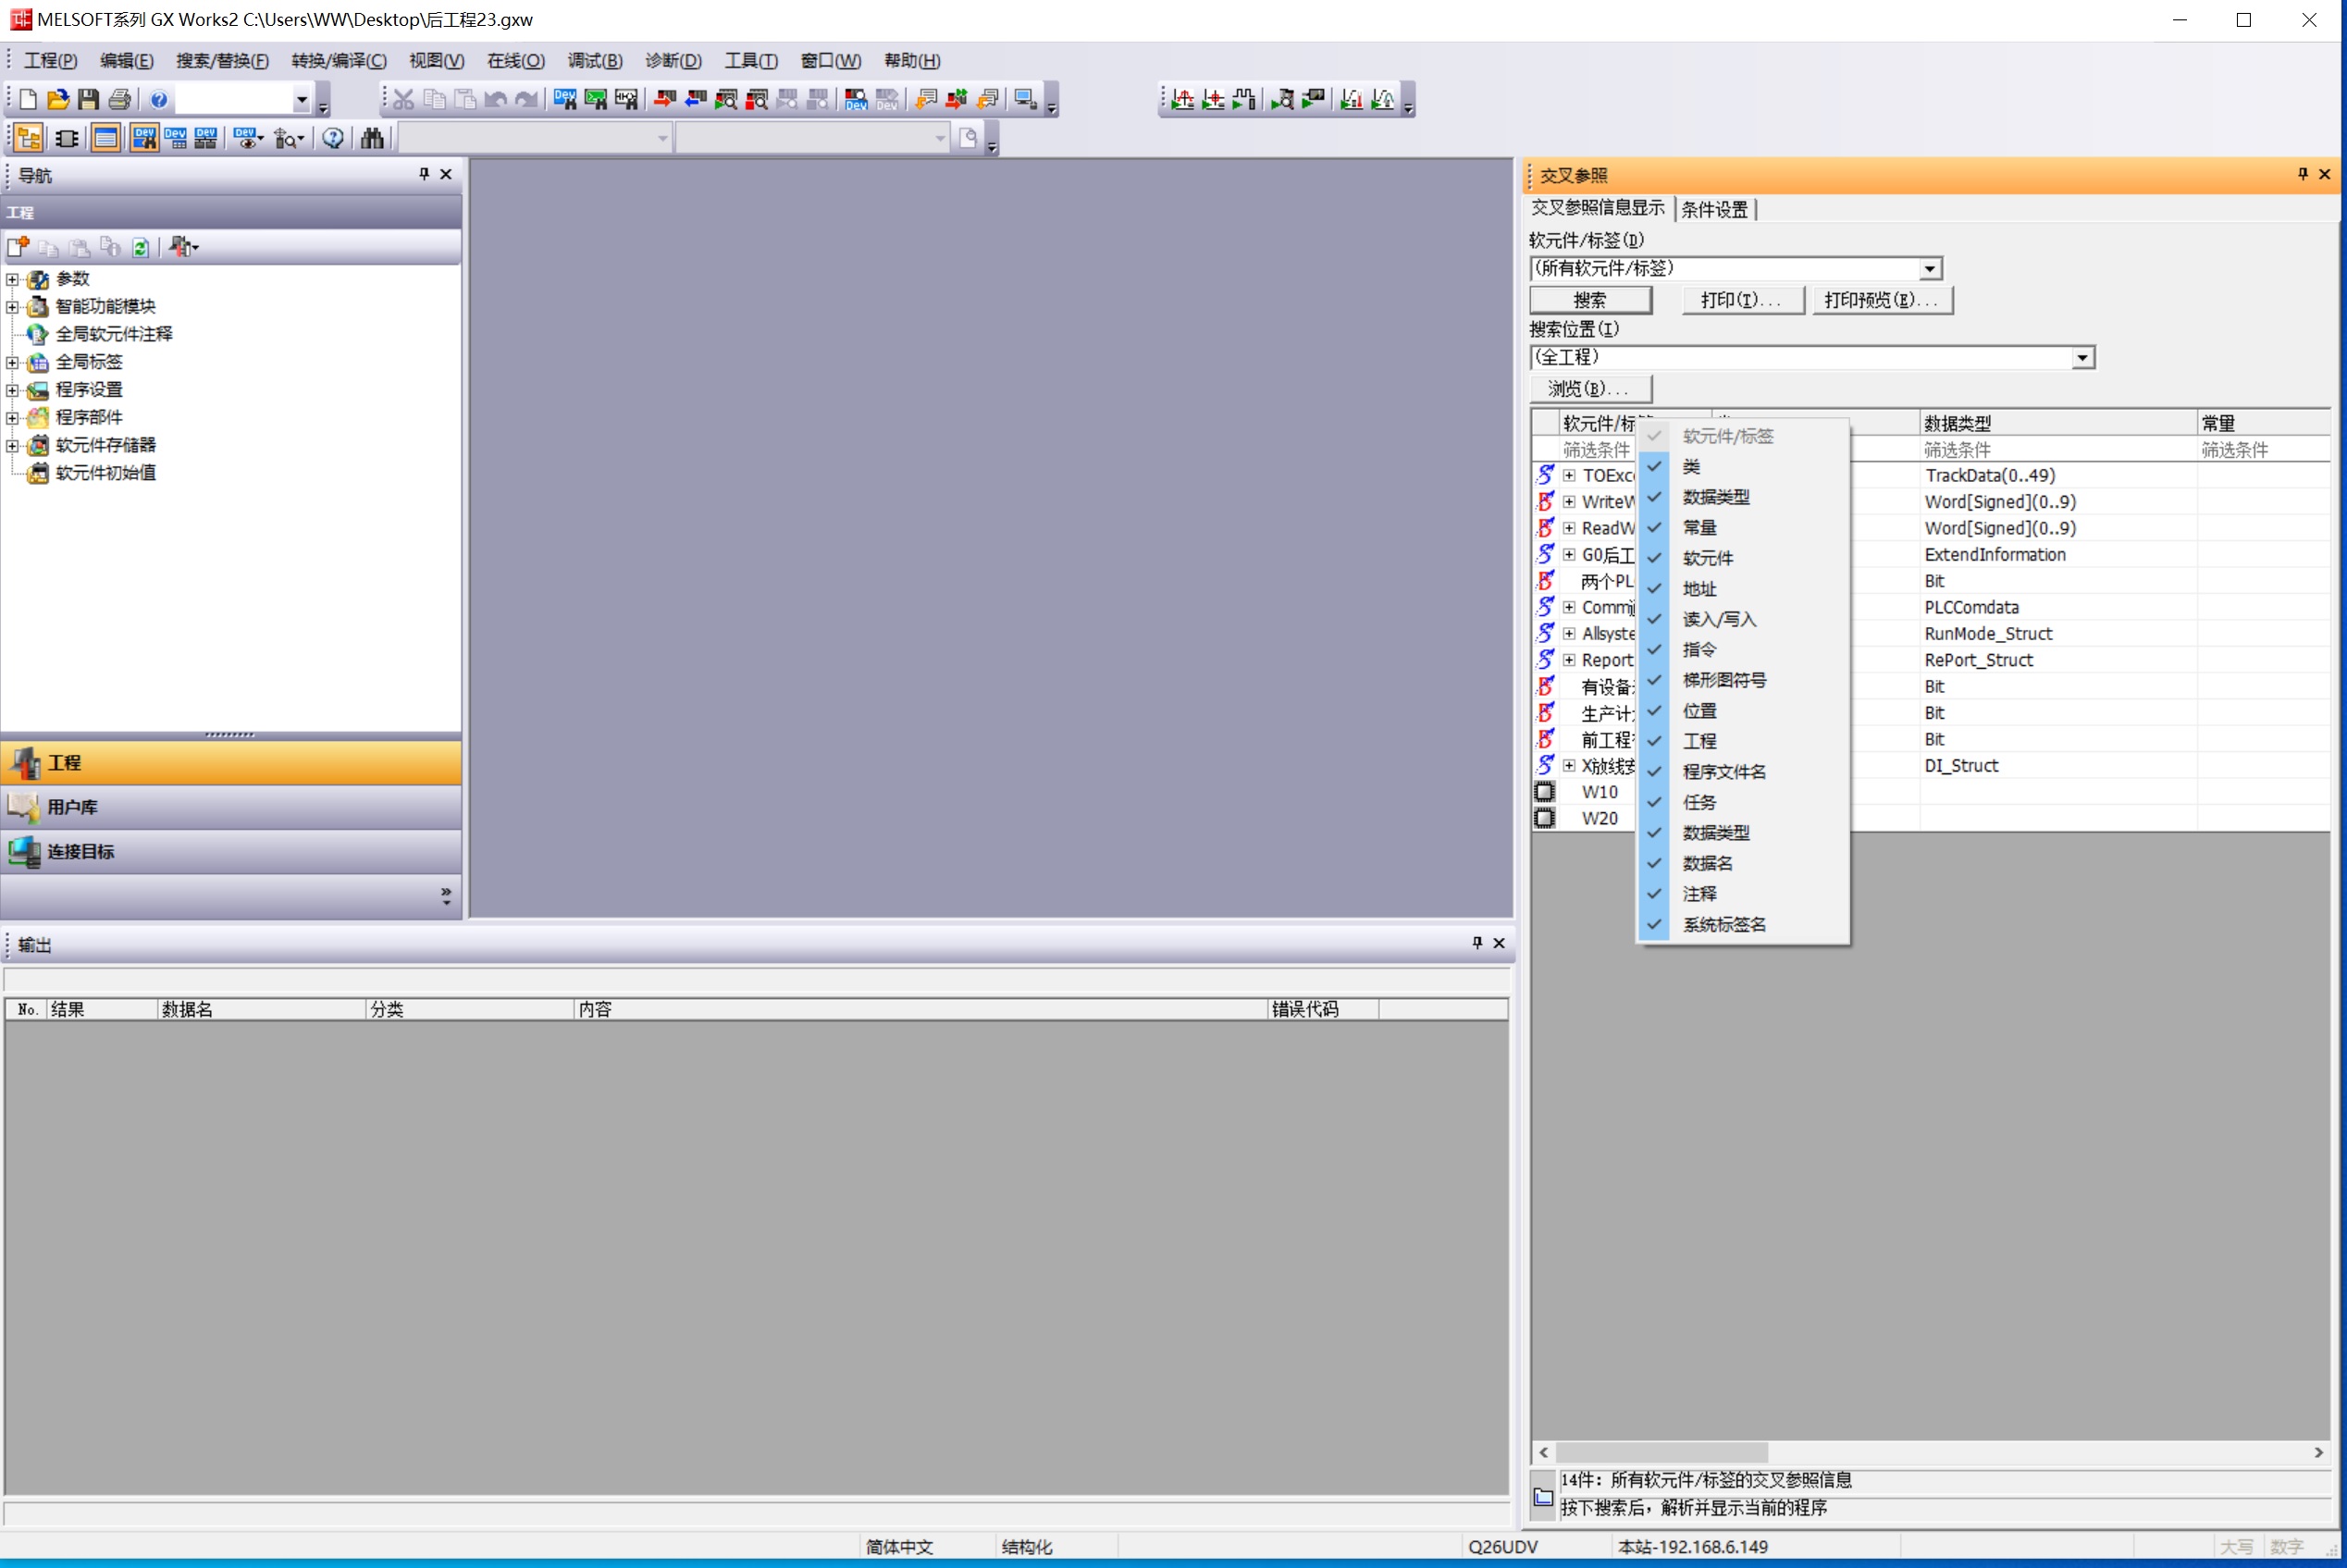Toggle 读入/写入 column in context menu

click(1744, 619)
